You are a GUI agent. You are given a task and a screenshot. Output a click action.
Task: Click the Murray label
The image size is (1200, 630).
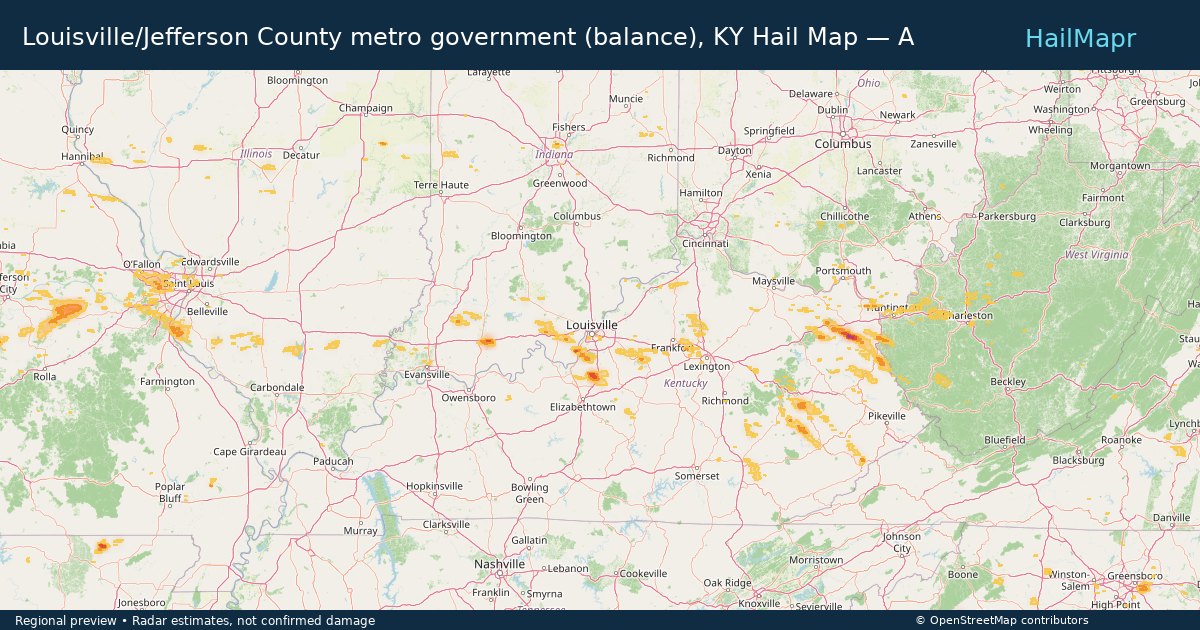coord(360,531)
